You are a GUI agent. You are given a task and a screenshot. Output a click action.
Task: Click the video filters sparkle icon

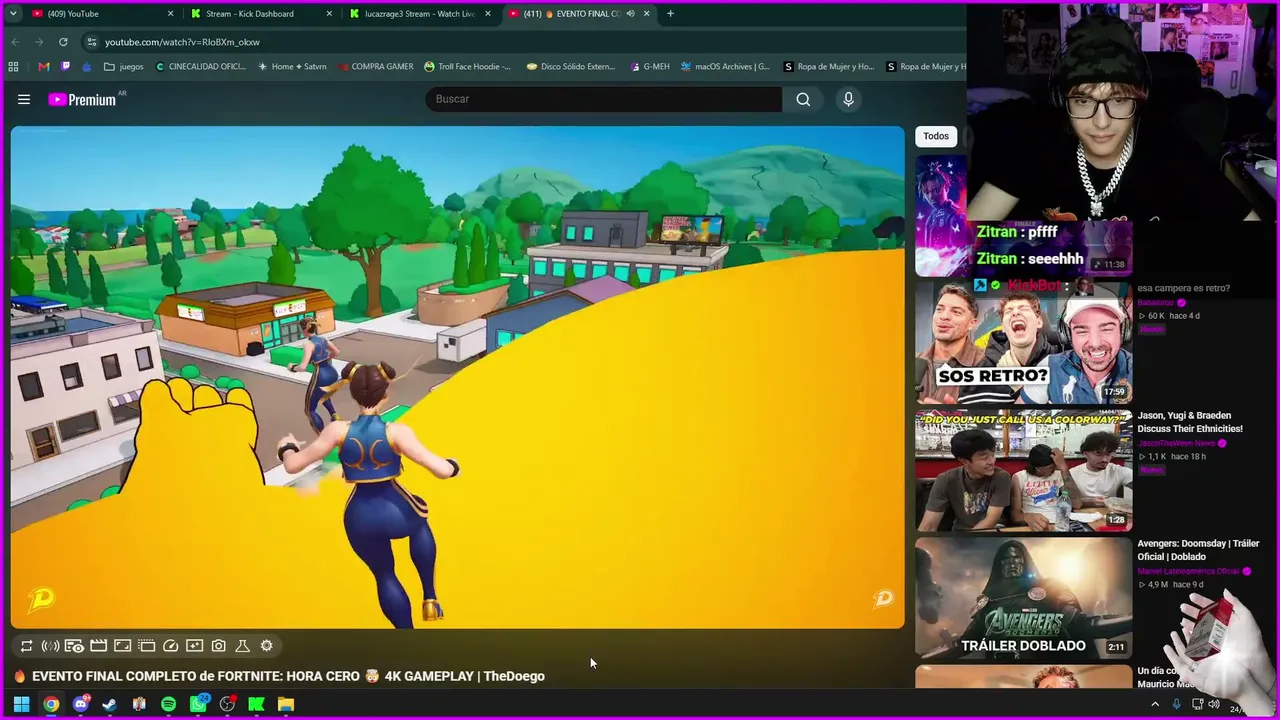tap(194, 646)
